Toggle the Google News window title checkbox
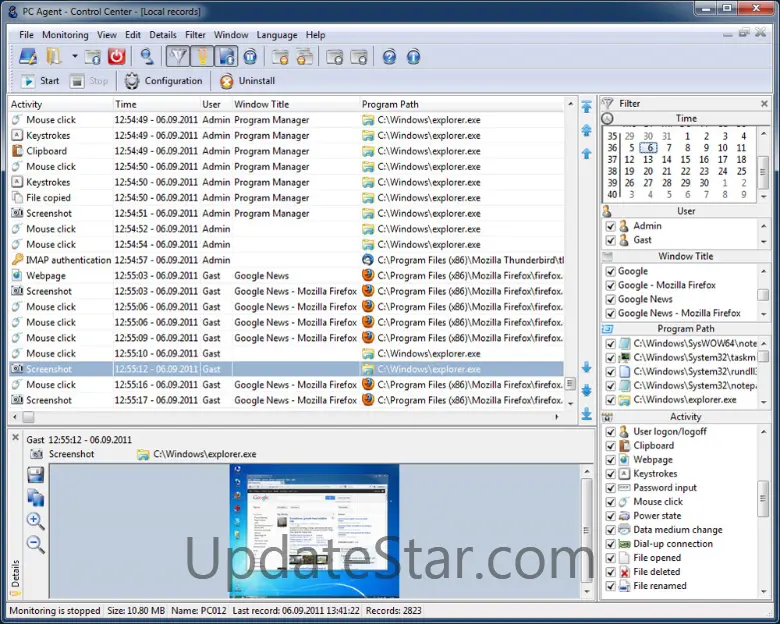 click(x=610, y=300)
